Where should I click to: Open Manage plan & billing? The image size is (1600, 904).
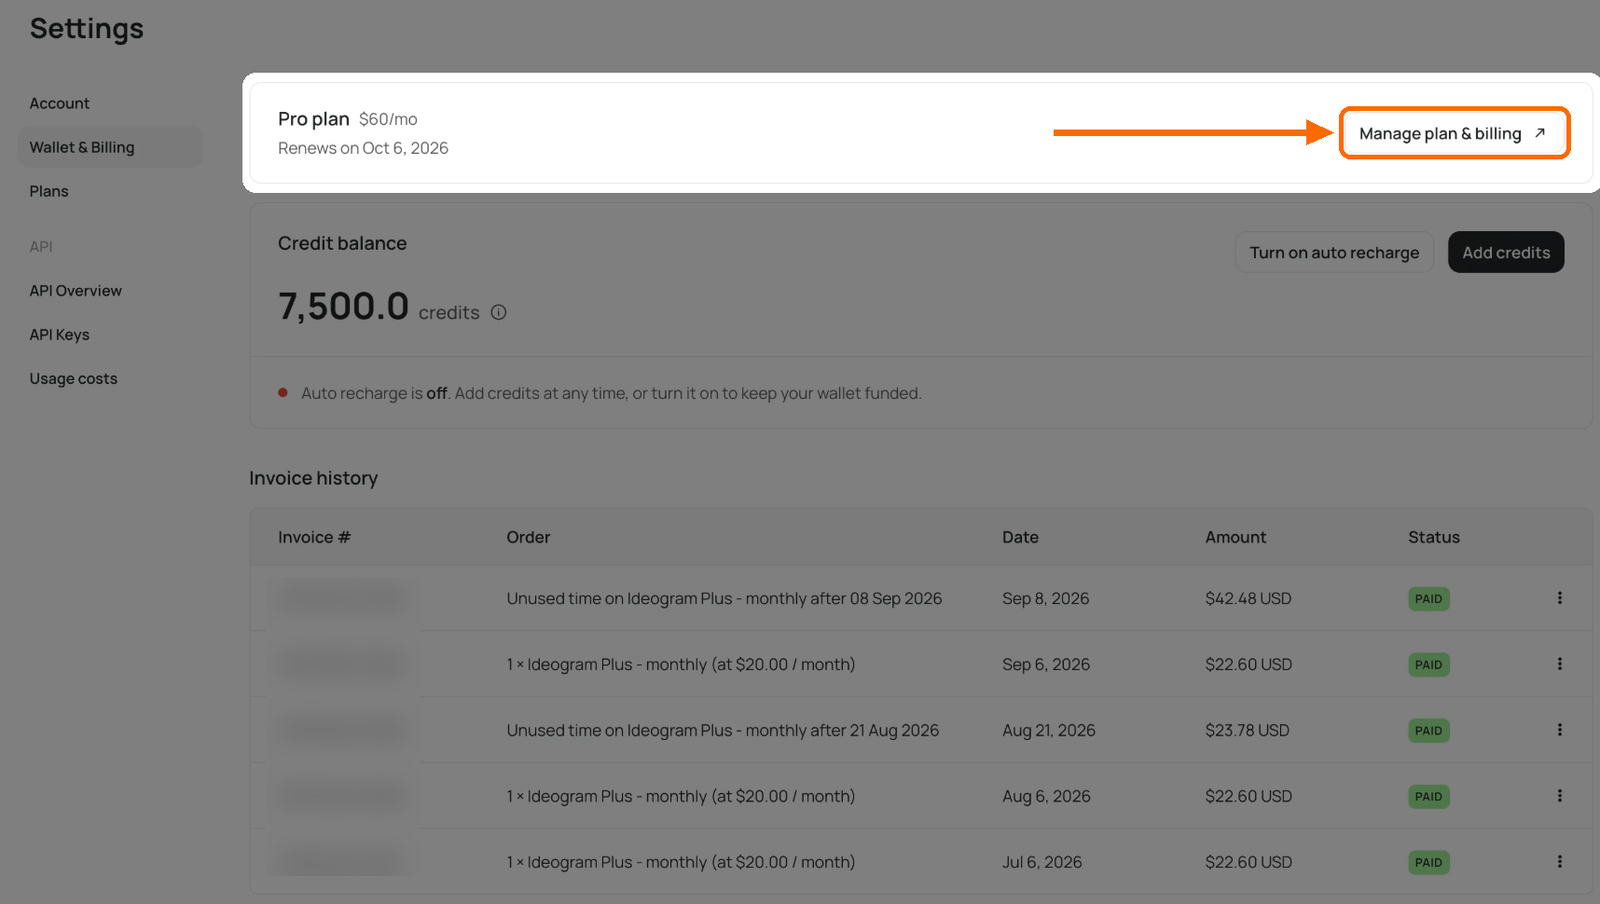tap(1454, 133)
